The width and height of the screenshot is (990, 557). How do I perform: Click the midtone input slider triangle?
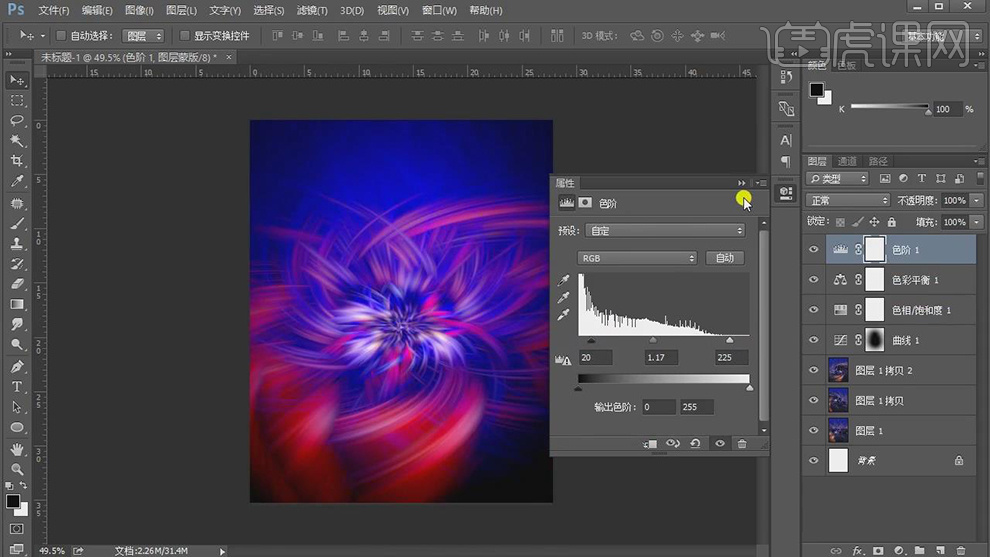(x=653, y=340)
